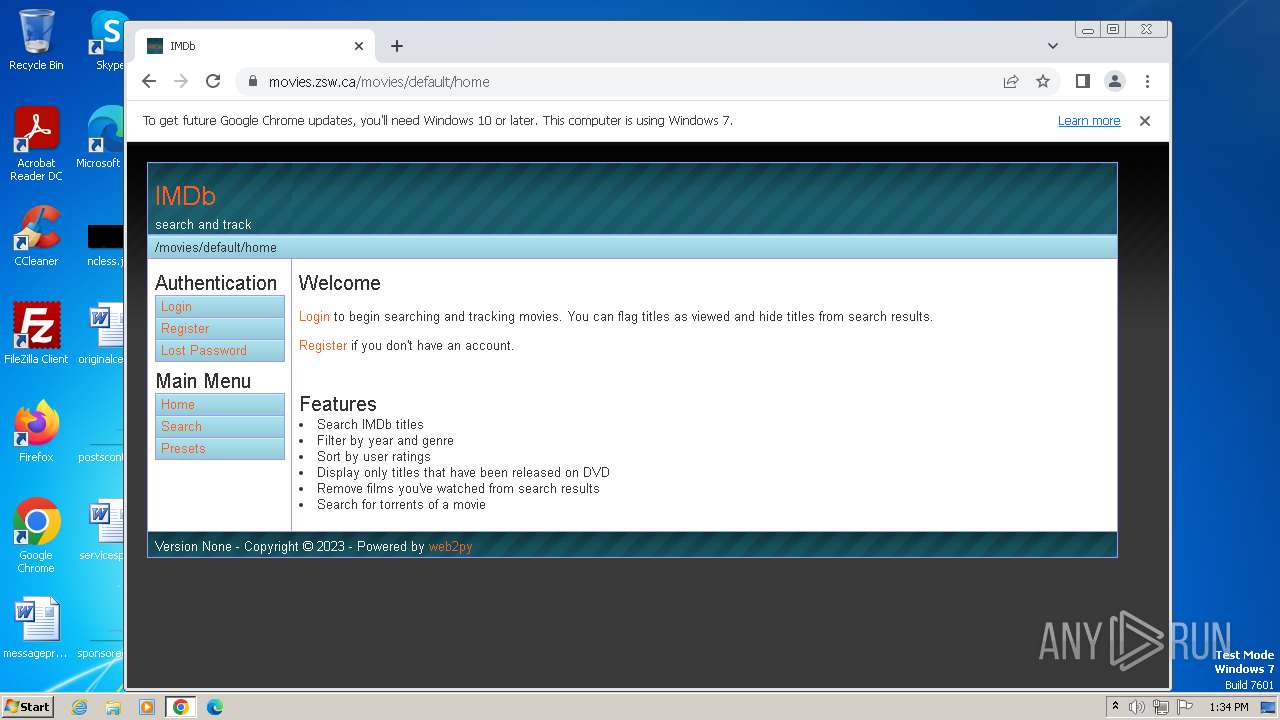Open Login in Authentication menu
The height and width of the screenshot is (720, 1280).
click(220, 307)
